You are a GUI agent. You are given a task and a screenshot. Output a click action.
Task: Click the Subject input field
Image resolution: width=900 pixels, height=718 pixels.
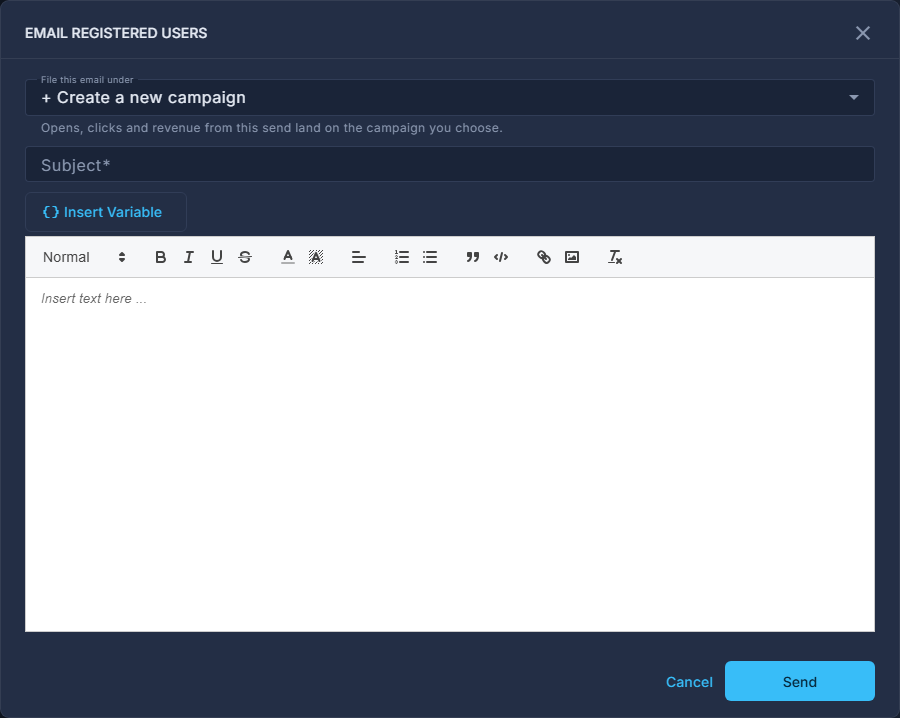pyautogui.click(x=450, y=165)
